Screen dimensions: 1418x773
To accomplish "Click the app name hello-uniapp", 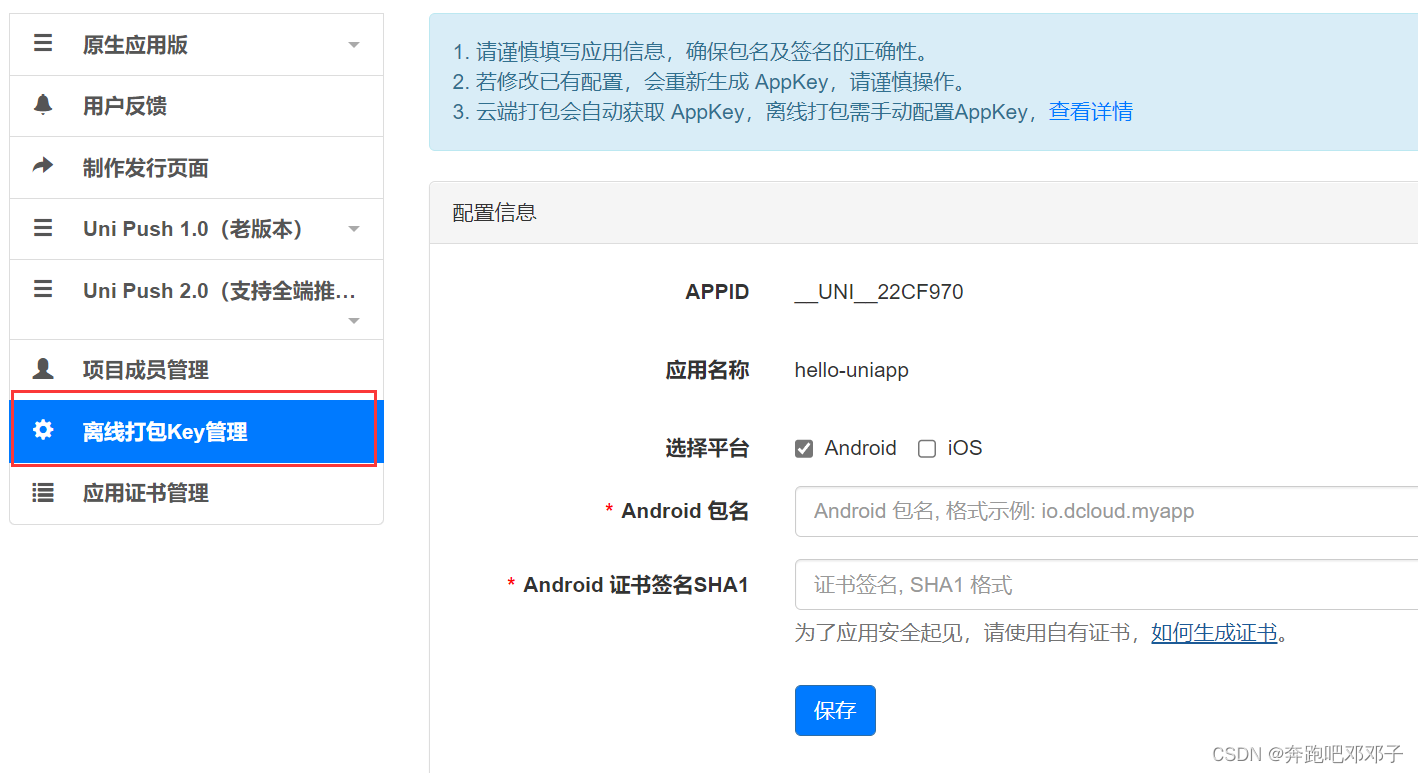I will click(852, 370).
